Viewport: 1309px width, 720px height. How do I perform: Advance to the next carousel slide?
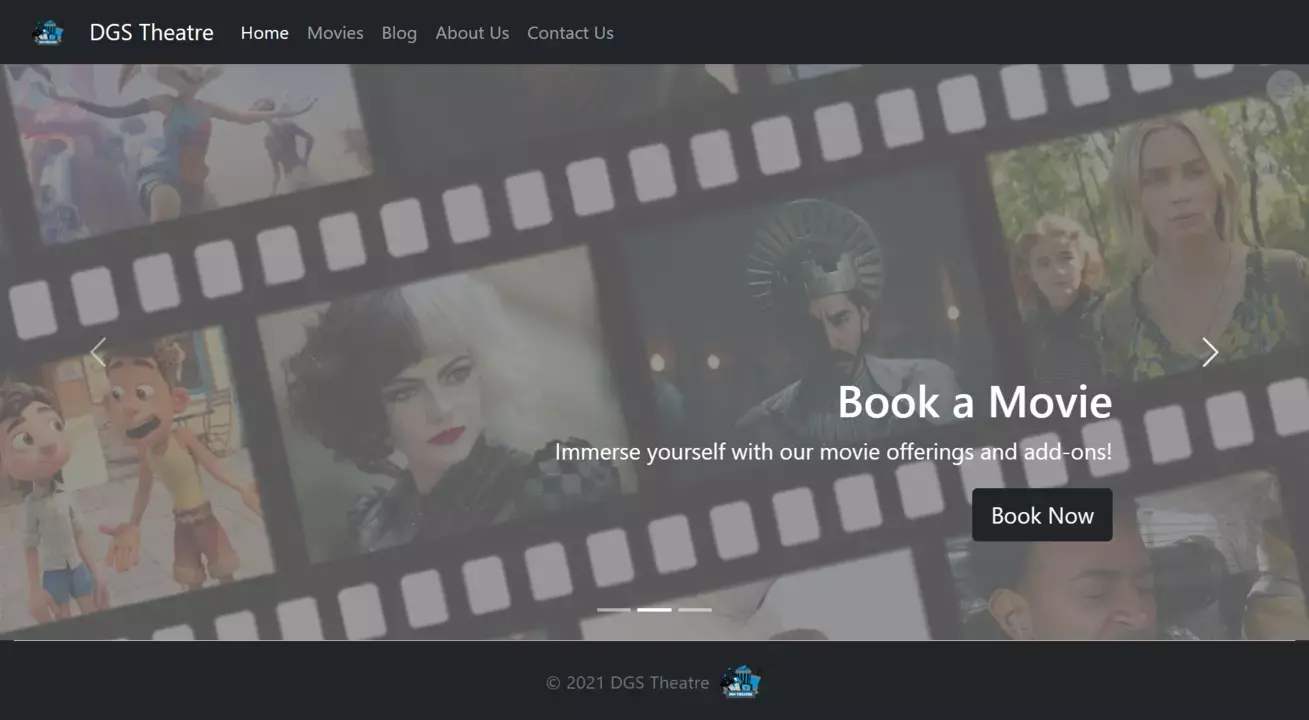coord(1210,352)
